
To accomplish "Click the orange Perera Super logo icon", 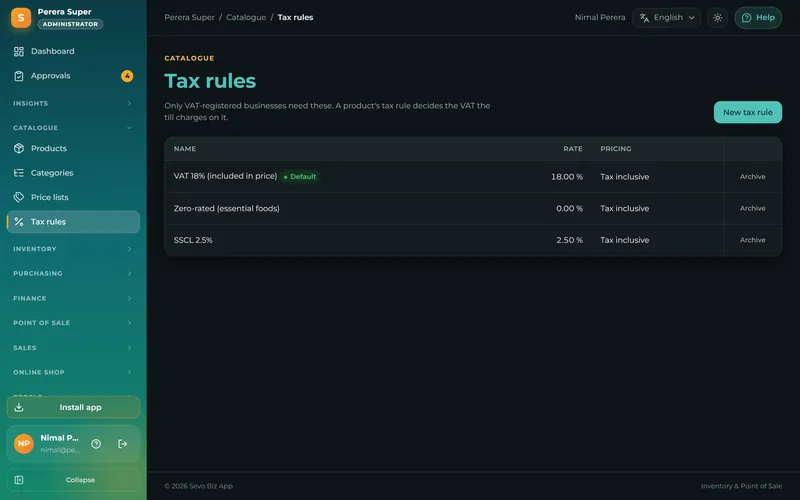I will coord(21,18).
